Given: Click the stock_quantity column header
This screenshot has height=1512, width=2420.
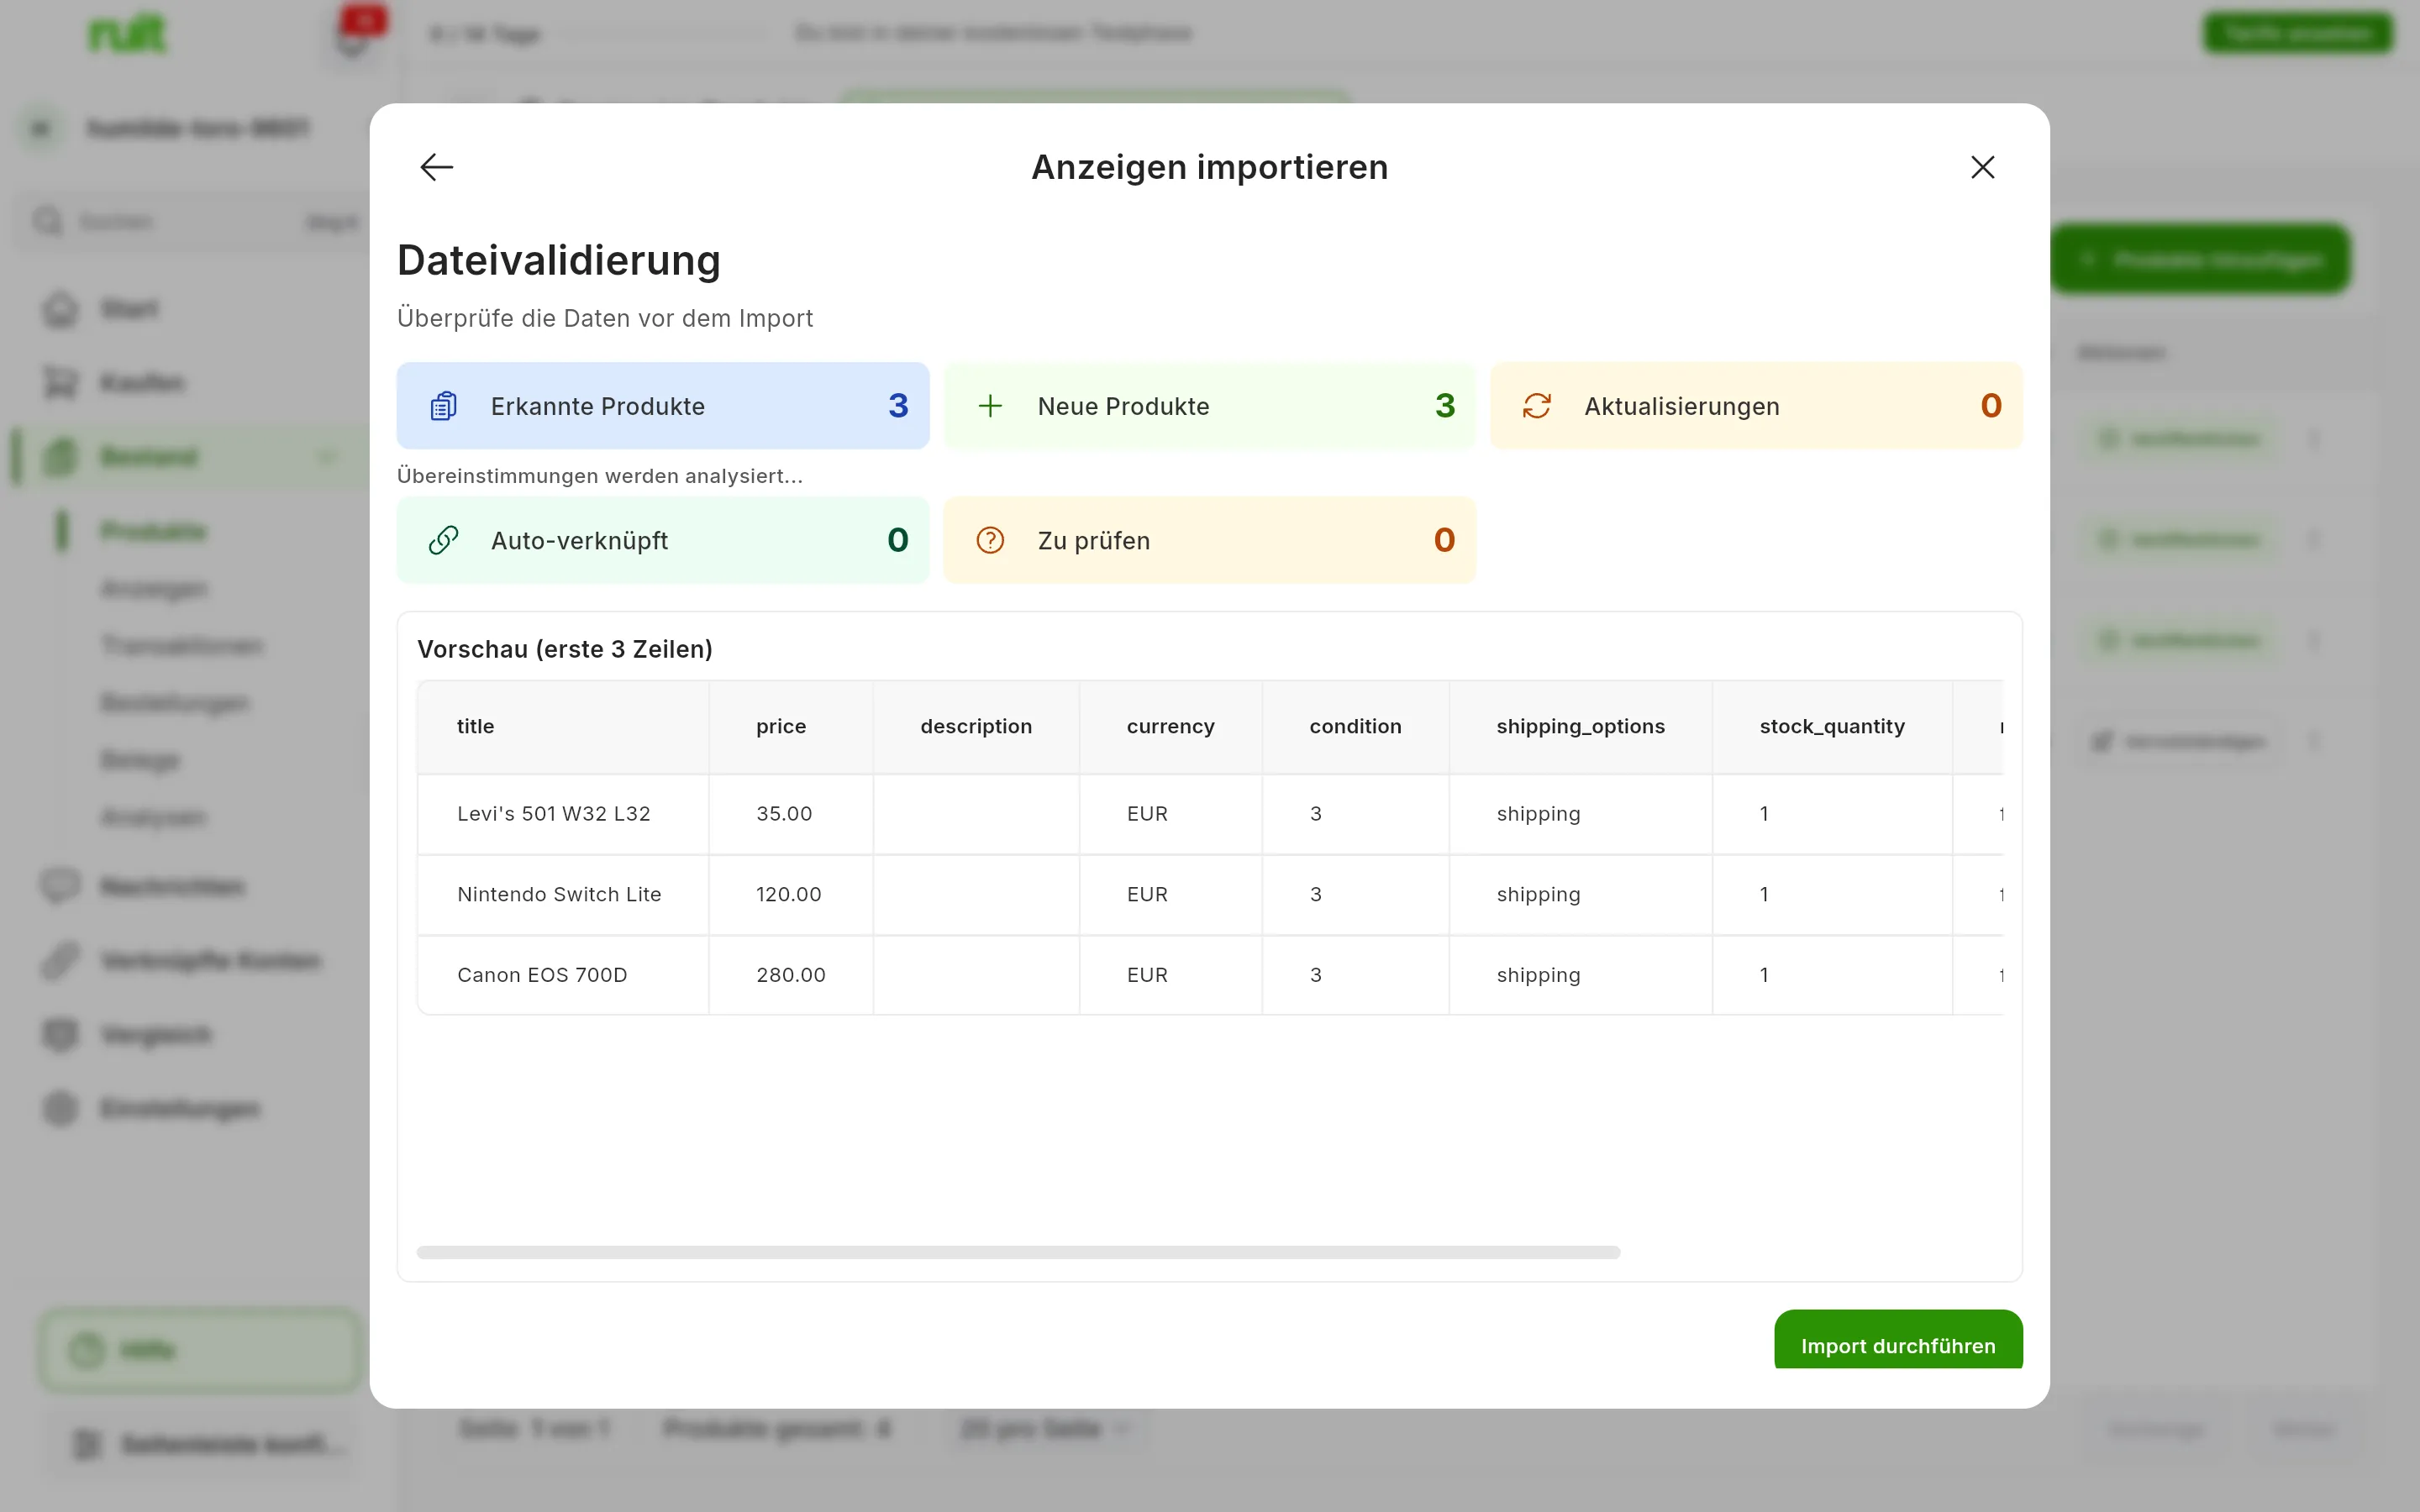Looking at the screenshot, I should [x=1832, y=727].
